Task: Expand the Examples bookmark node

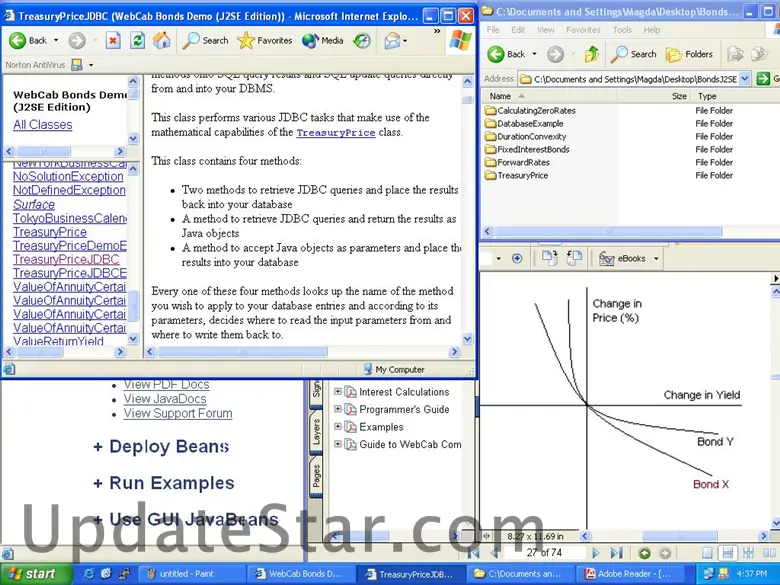Action: [338, 427]
